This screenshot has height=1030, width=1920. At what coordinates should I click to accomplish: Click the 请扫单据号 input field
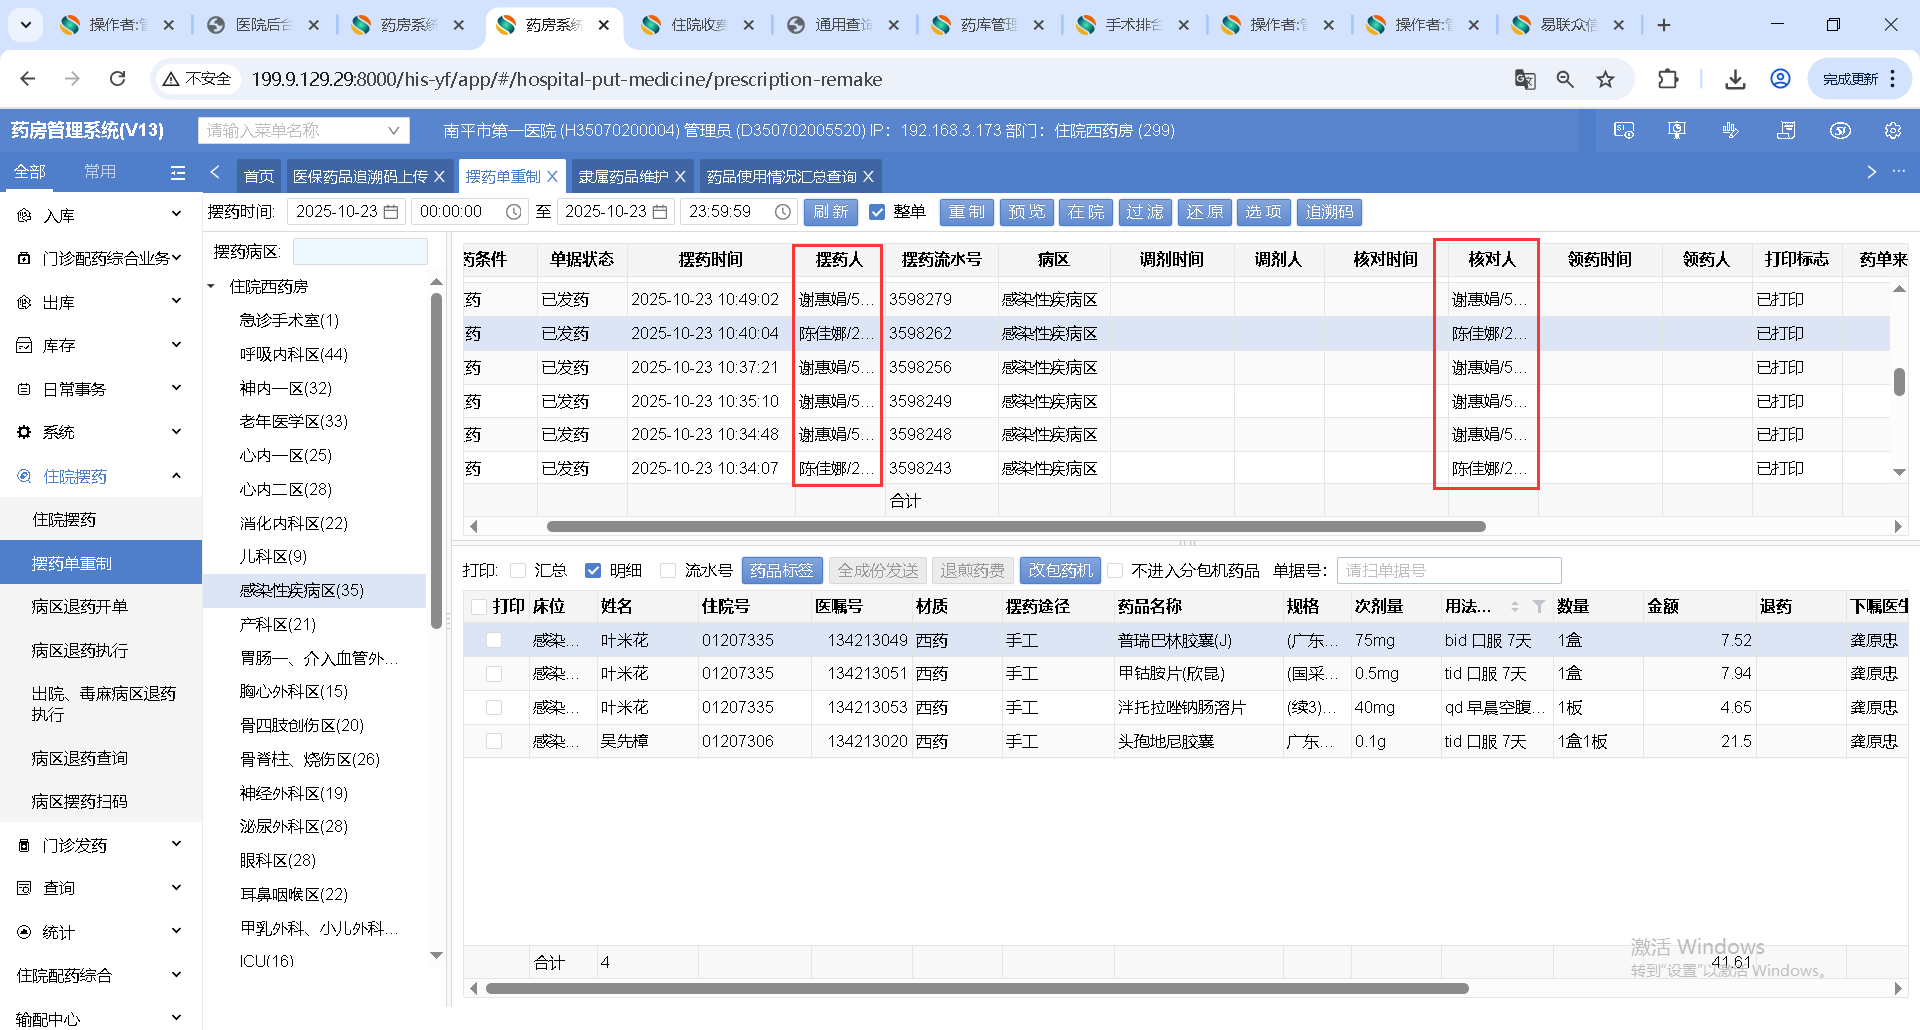[1447, 571]
